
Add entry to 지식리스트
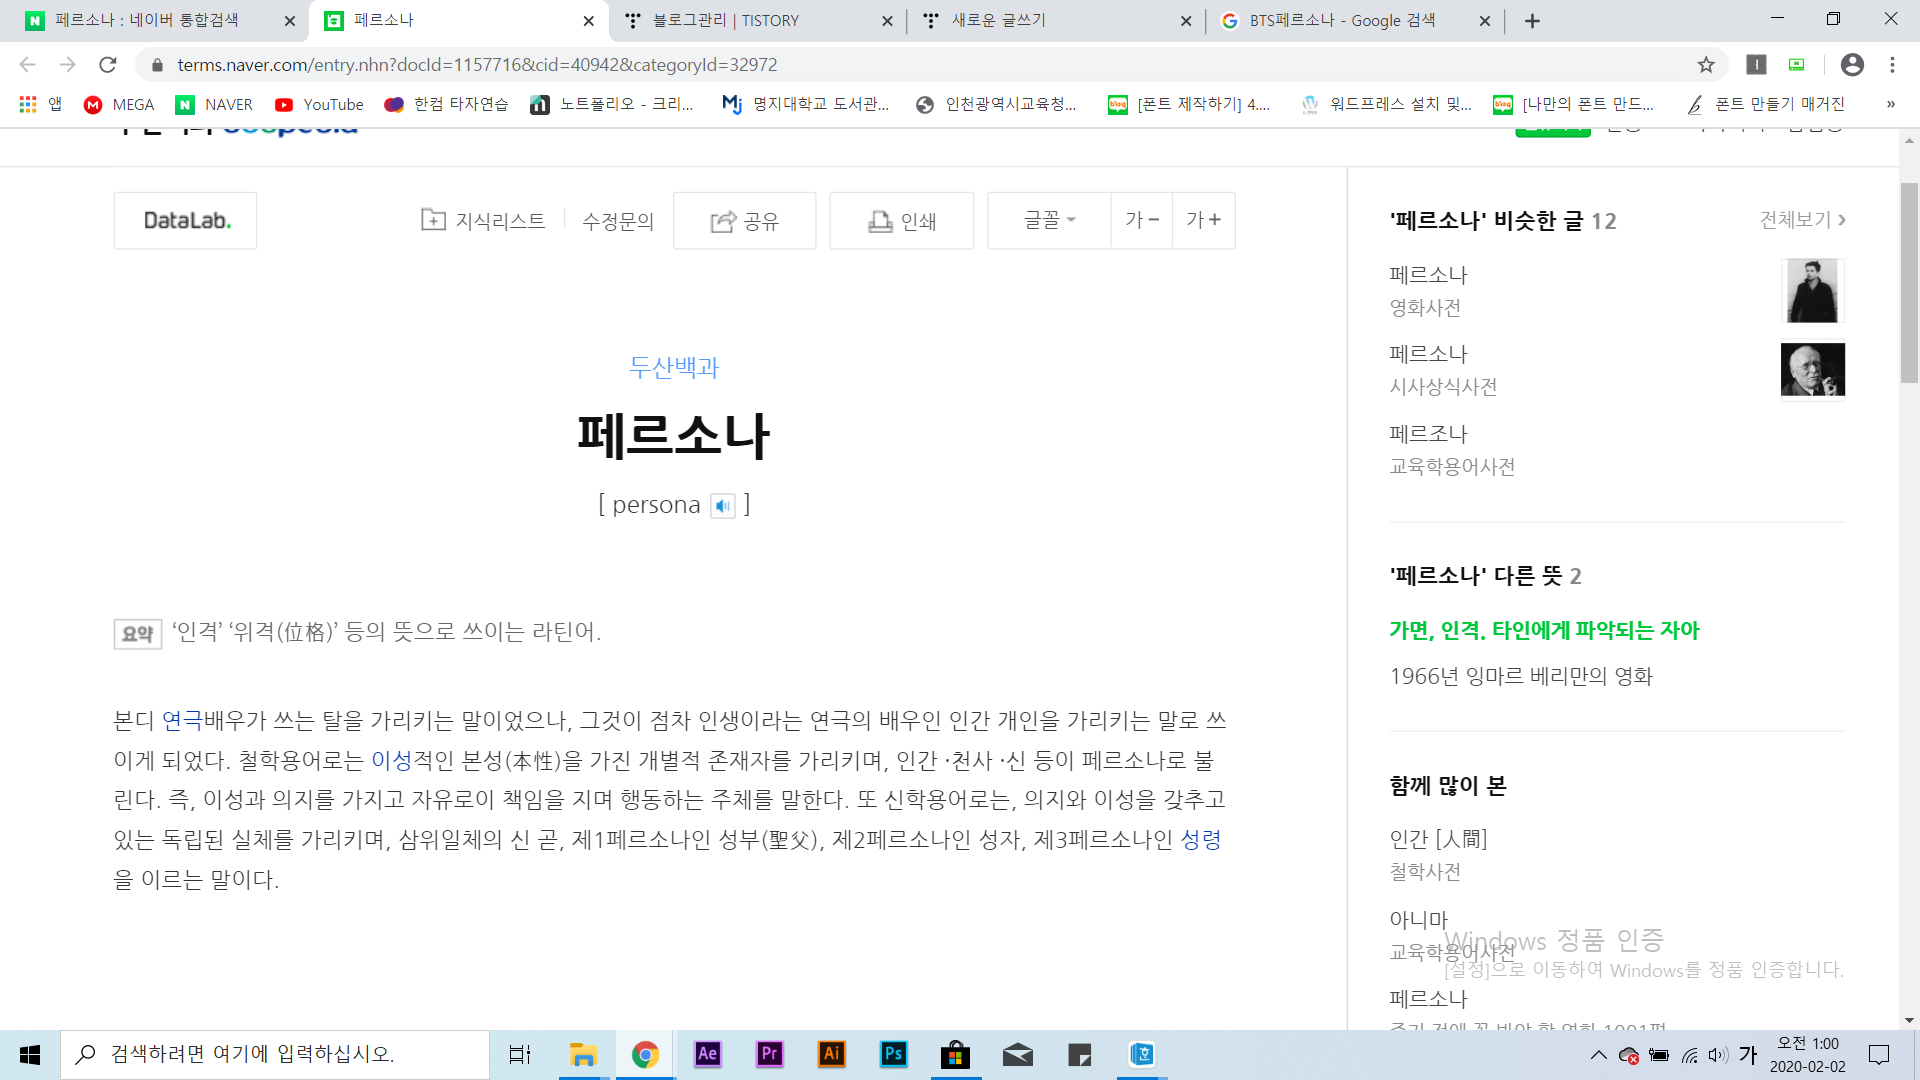[483, 221]
